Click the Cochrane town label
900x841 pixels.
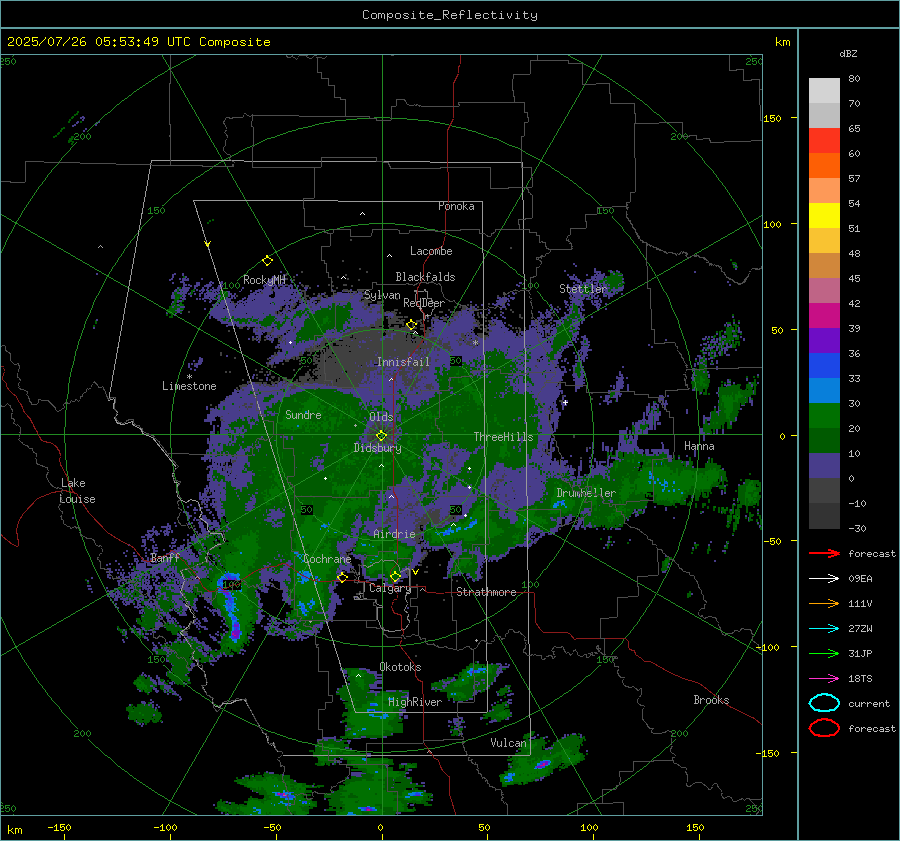point(327,559)
